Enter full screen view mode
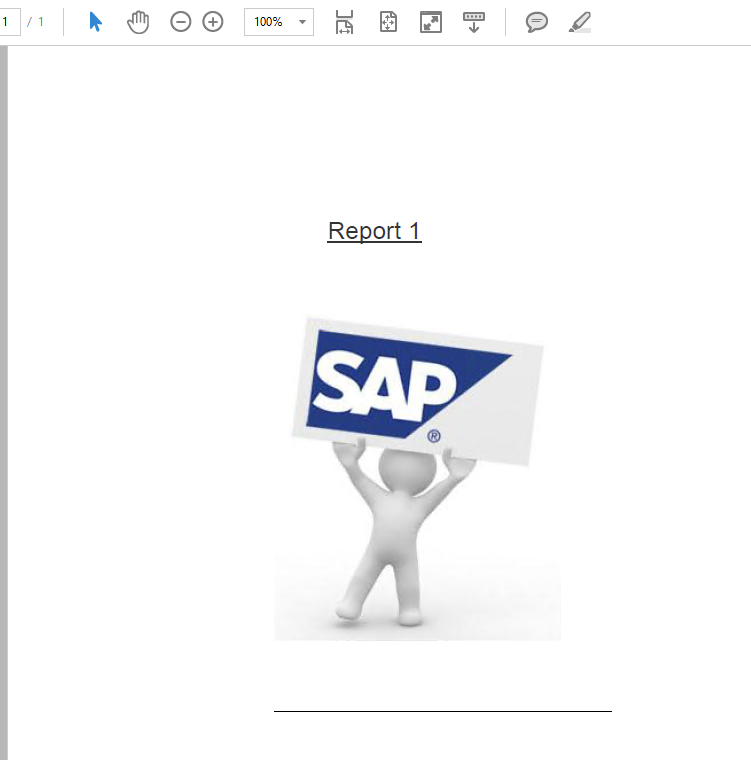This screenshot has width=751, height=760. (x=431, y=21)
